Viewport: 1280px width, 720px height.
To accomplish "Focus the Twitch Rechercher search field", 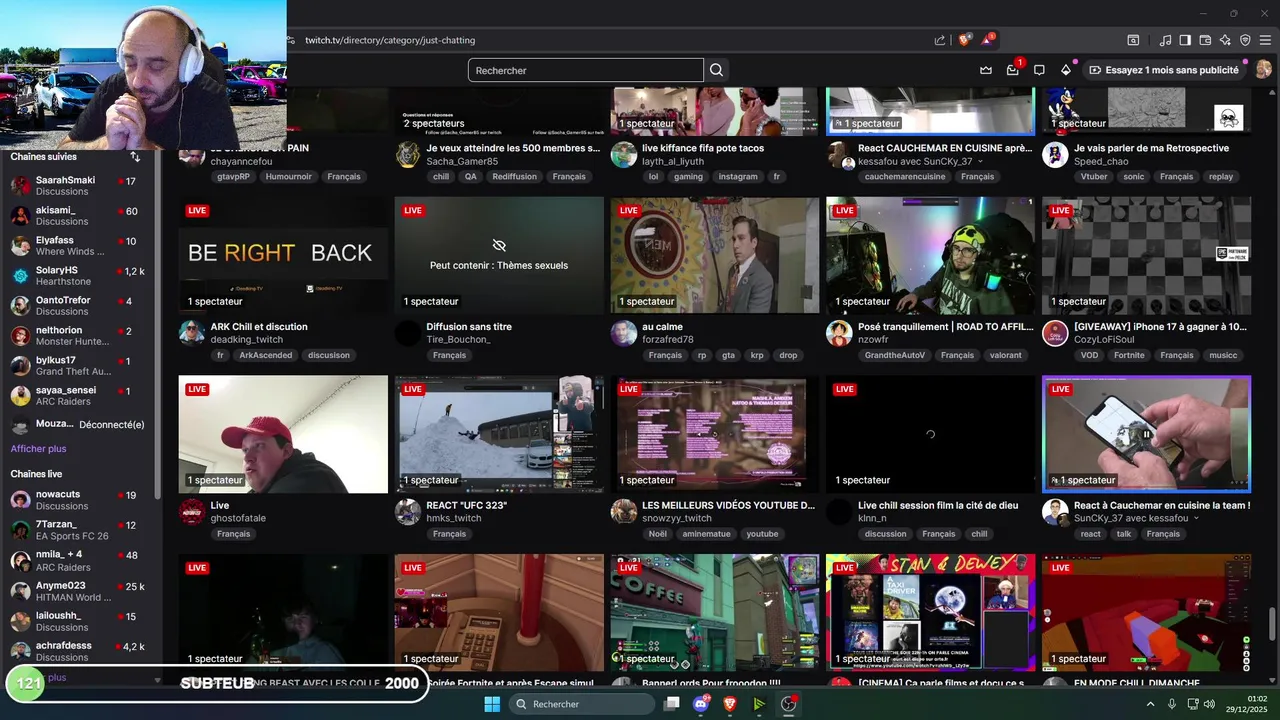I will (x=585, y=70).
